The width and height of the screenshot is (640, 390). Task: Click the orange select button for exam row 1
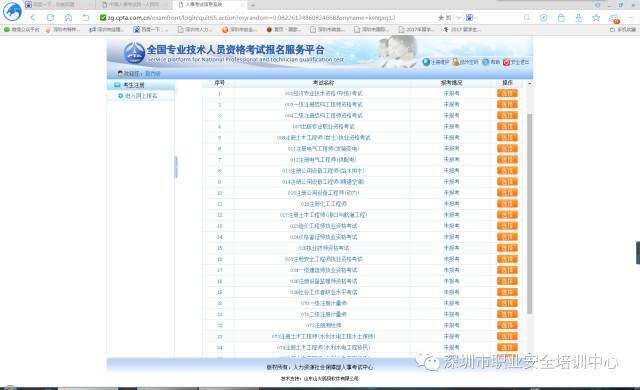pyautogui.click(x=507, y=93)
